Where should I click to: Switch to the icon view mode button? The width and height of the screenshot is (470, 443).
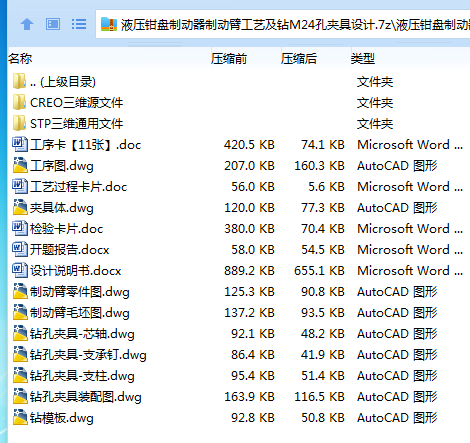[53, 24]
